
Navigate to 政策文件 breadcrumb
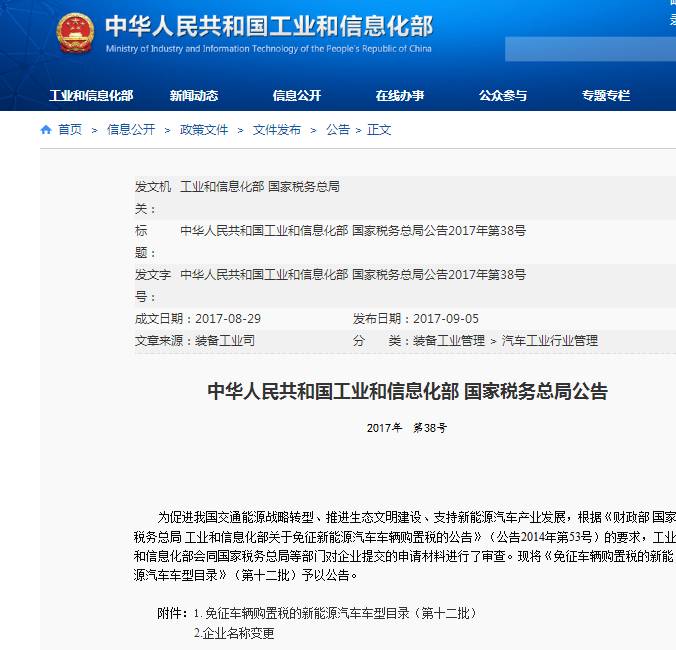tap(204, 130)
